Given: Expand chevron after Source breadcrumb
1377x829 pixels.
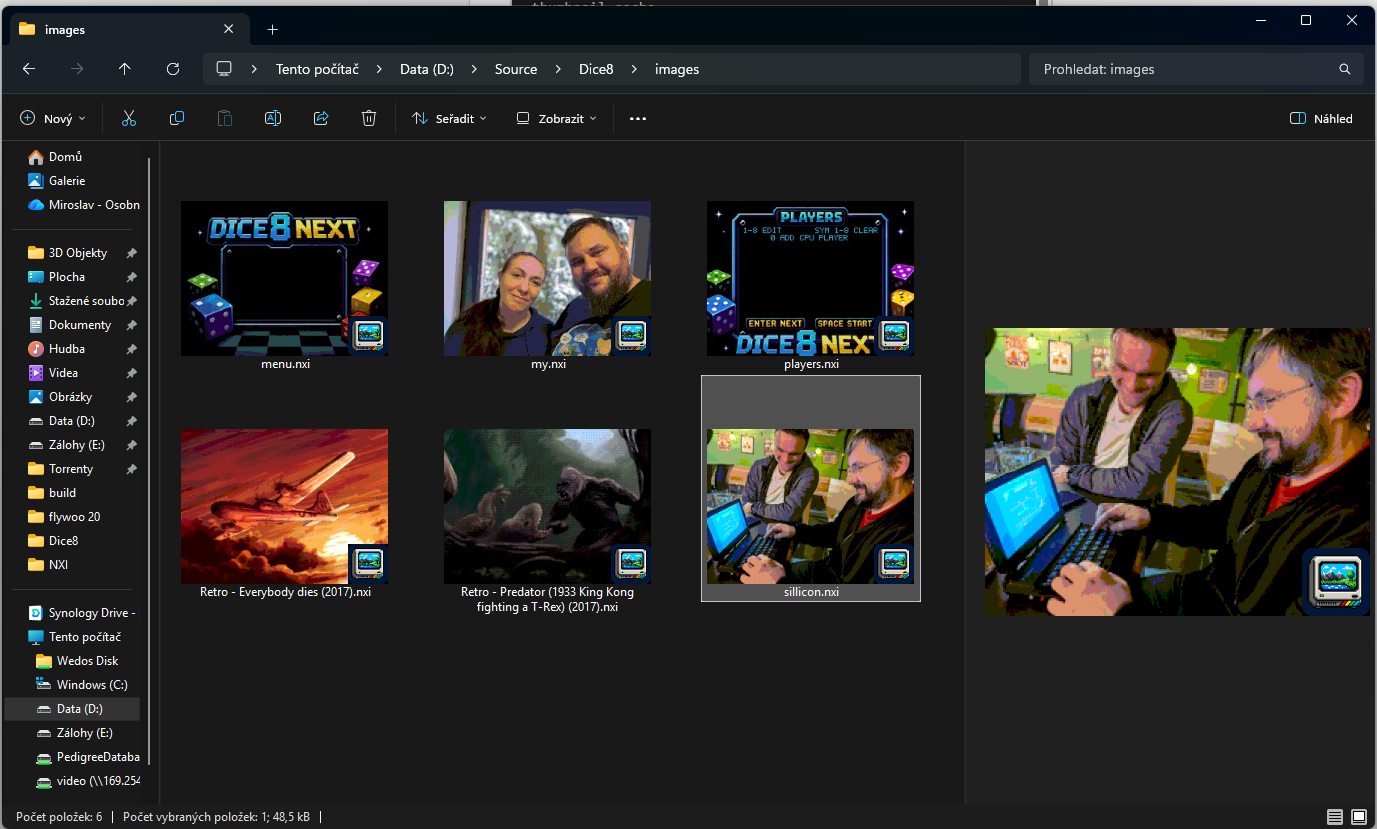Looking at the screenshot, I should pos(558,69).
